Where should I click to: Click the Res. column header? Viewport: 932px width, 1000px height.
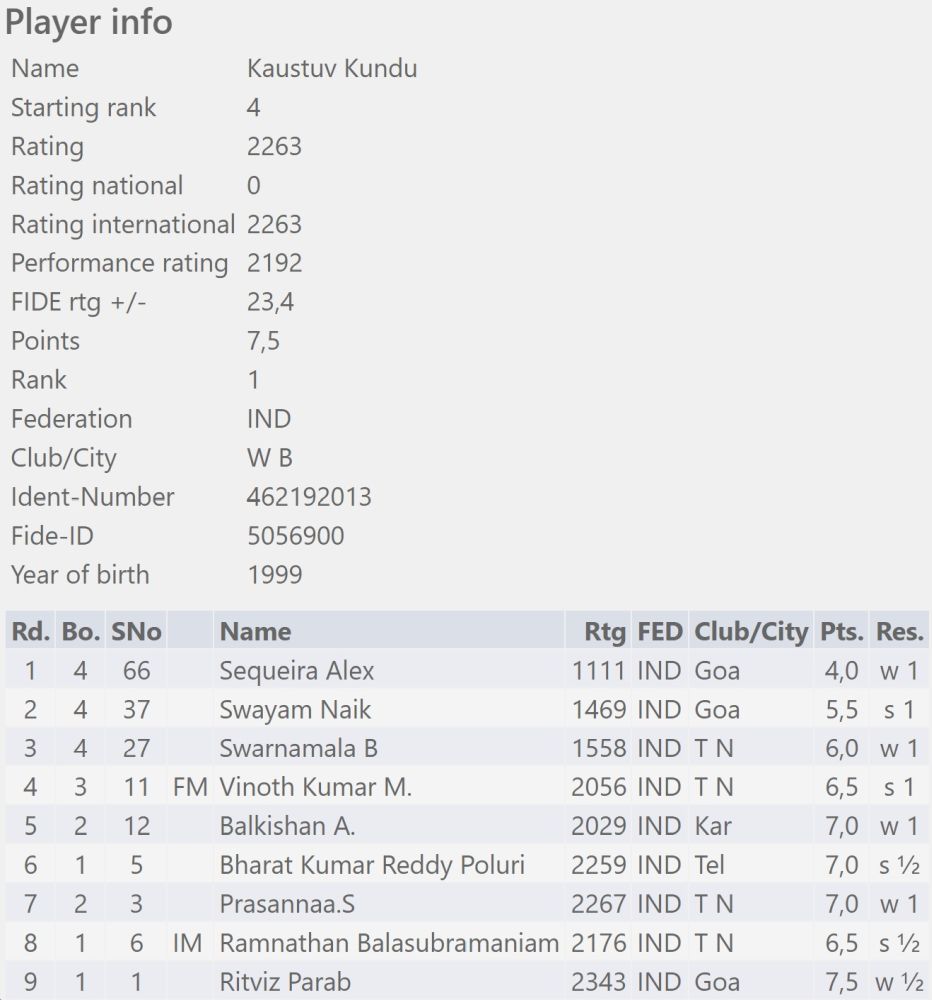[x=900, y=632]
